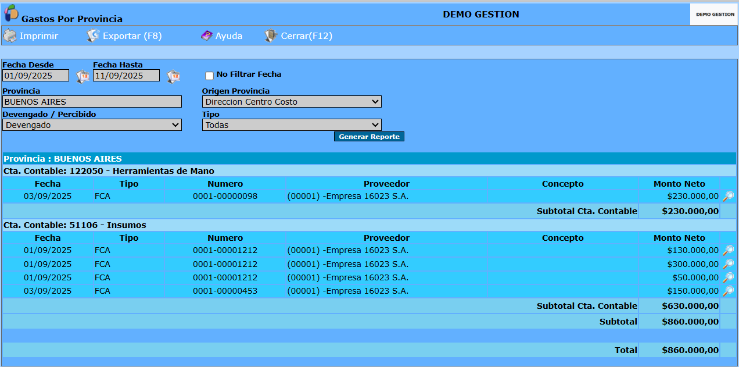739x367 pixels.
Task: Click the Total $860.000,00 value
Action: [x=690, y=350]
